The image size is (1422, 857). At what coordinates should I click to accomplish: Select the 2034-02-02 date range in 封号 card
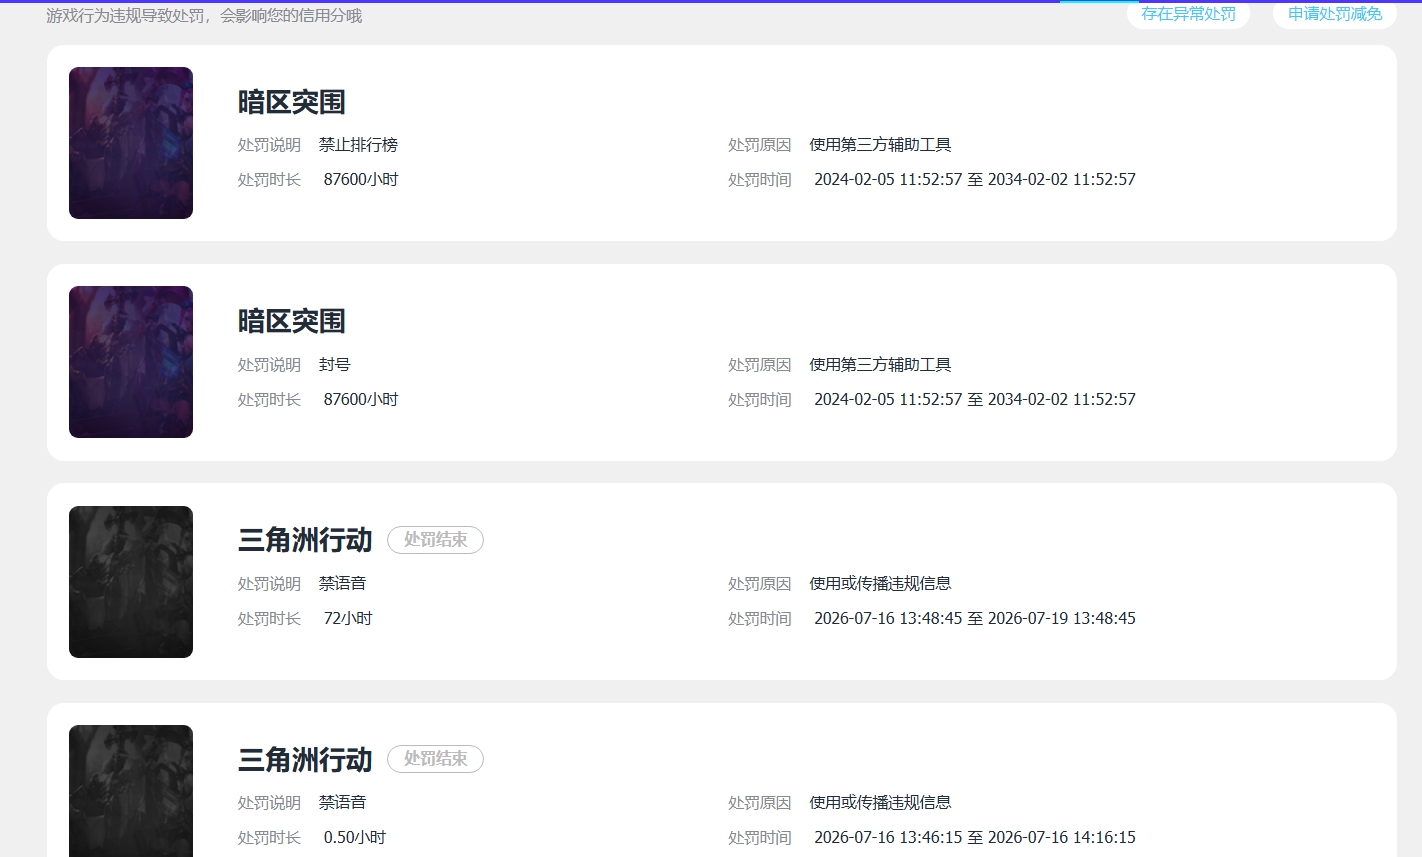(x=975, y=400)
